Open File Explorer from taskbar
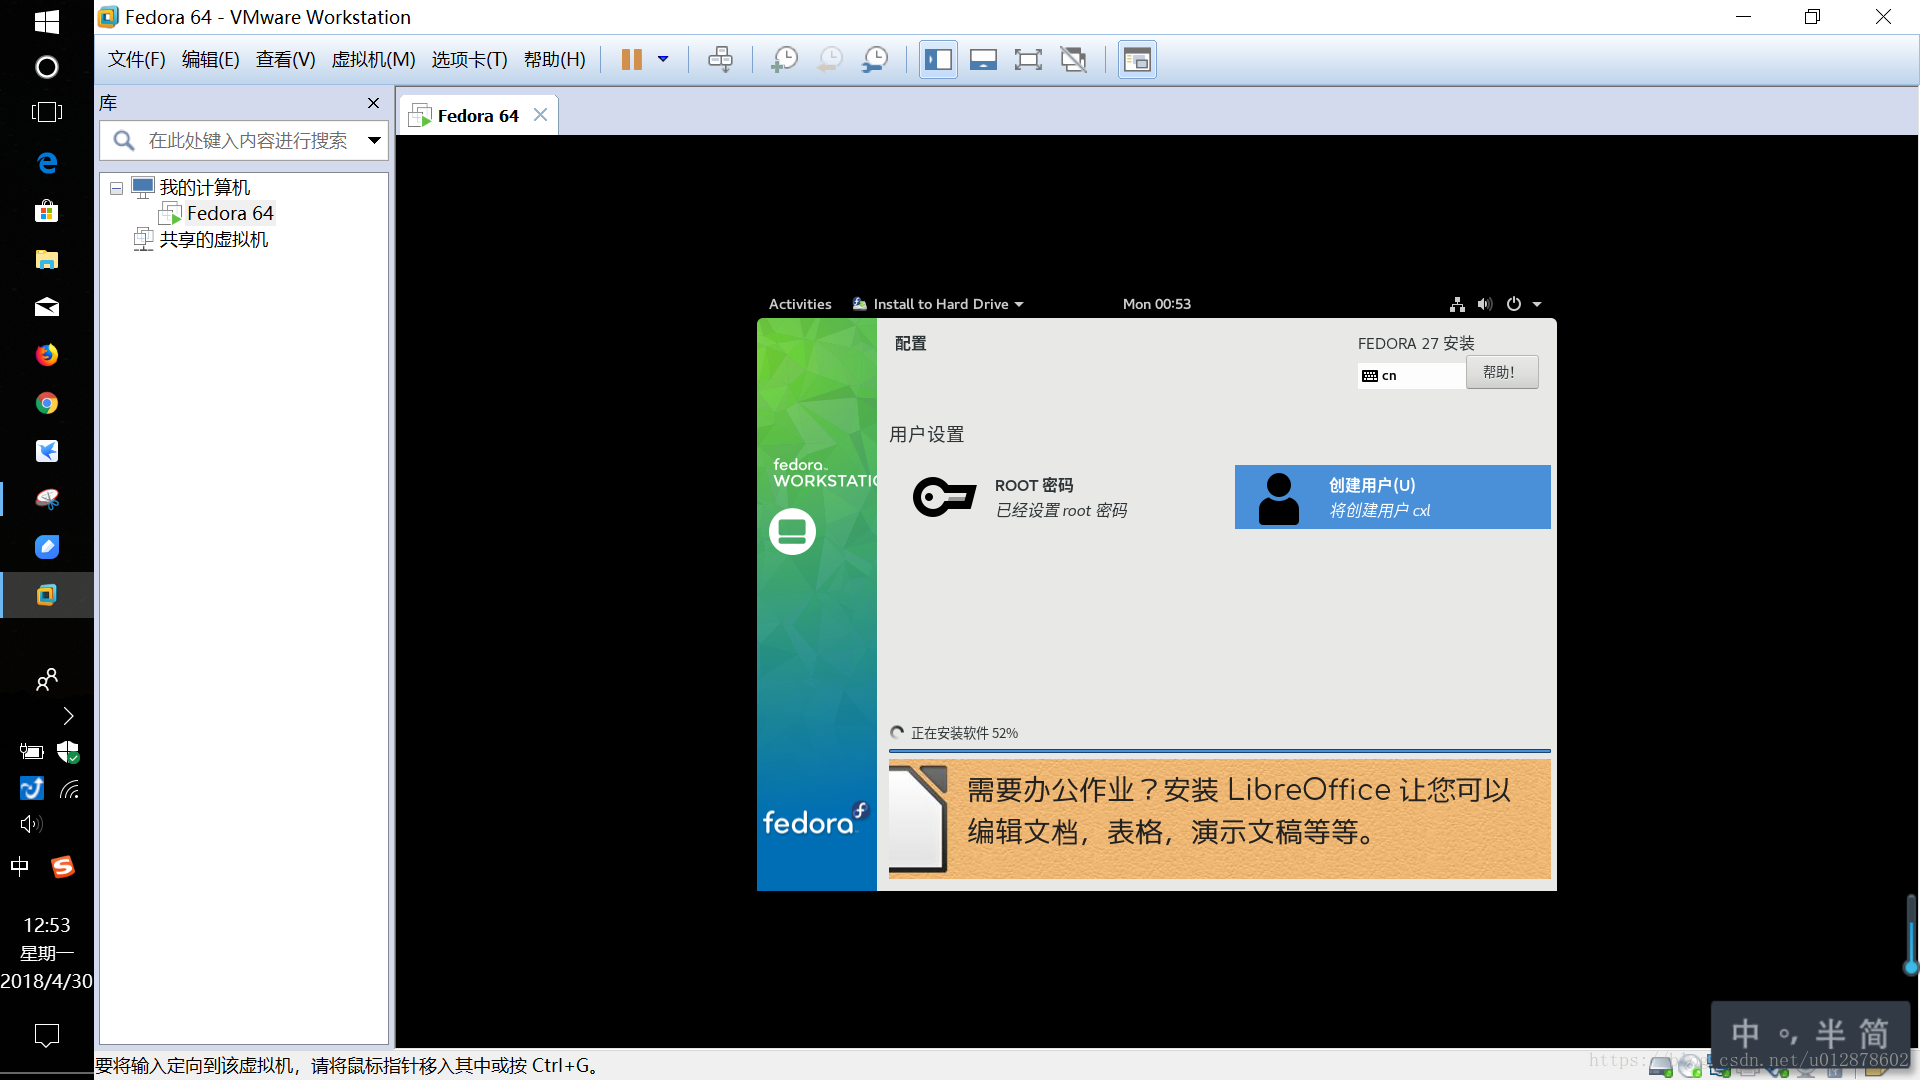The height and width of the screenshot is (1080, 1920). (47, 259)
